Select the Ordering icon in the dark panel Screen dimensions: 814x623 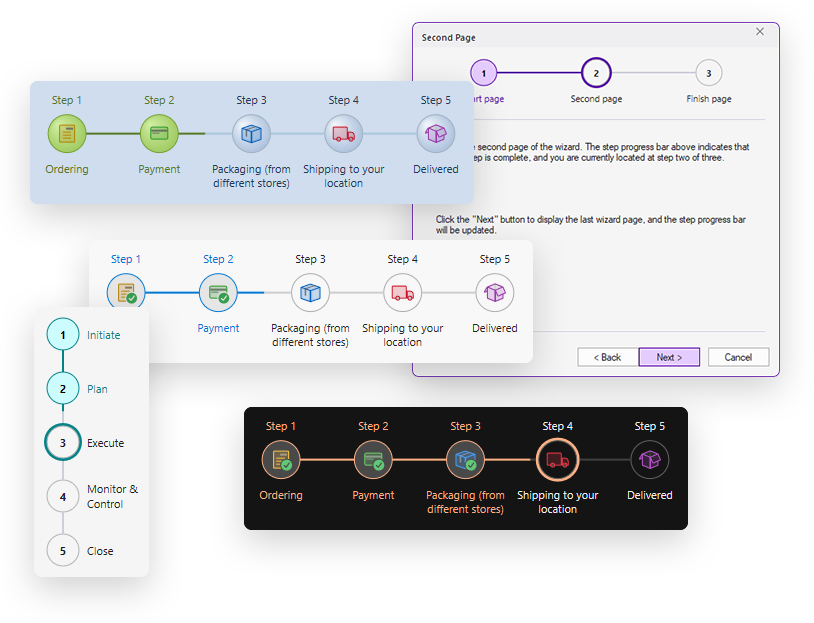pyautogui.click(x=281, y=460)
